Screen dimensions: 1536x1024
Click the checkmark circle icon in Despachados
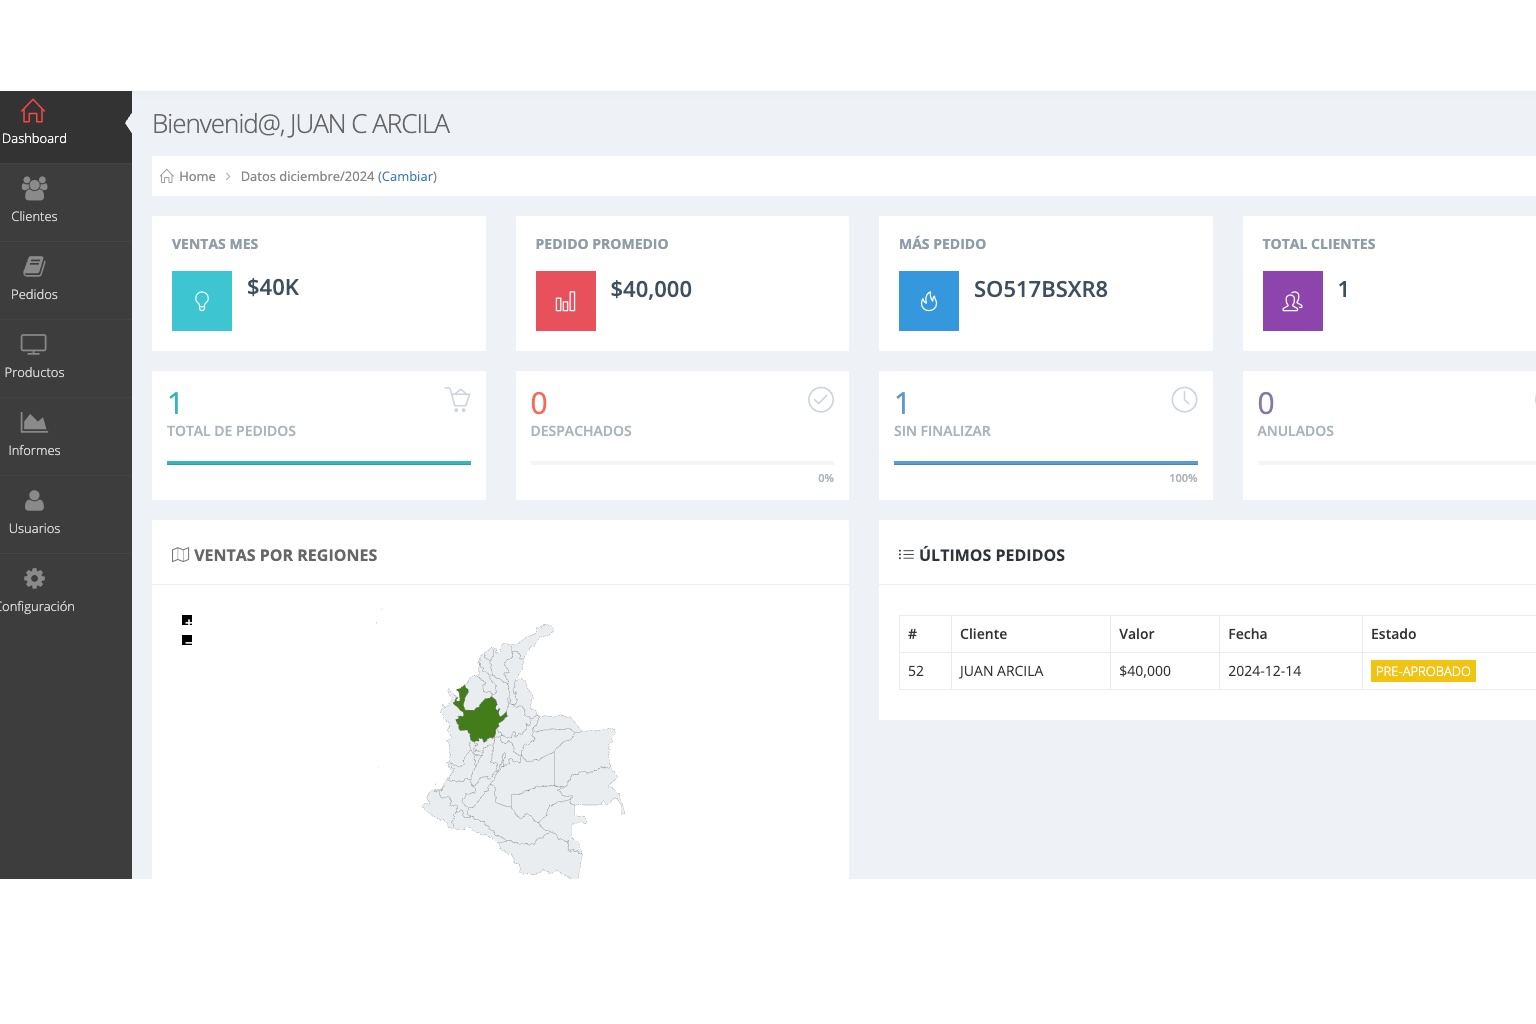tap(821, 400)
